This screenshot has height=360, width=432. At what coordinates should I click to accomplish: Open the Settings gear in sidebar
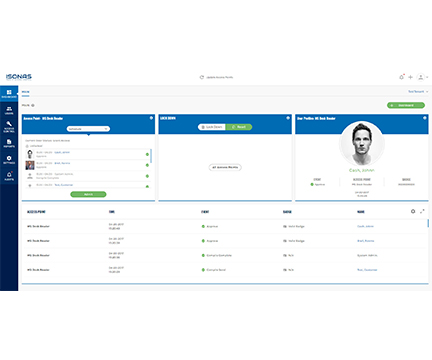9,160
